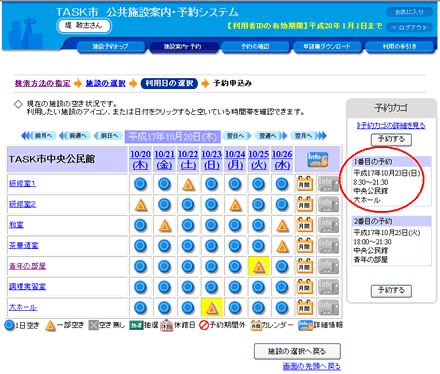The width and height of the screenshot is (440, 374).
Task: Open monthly calendar icon for 研修室1
Action: point(305,184)
